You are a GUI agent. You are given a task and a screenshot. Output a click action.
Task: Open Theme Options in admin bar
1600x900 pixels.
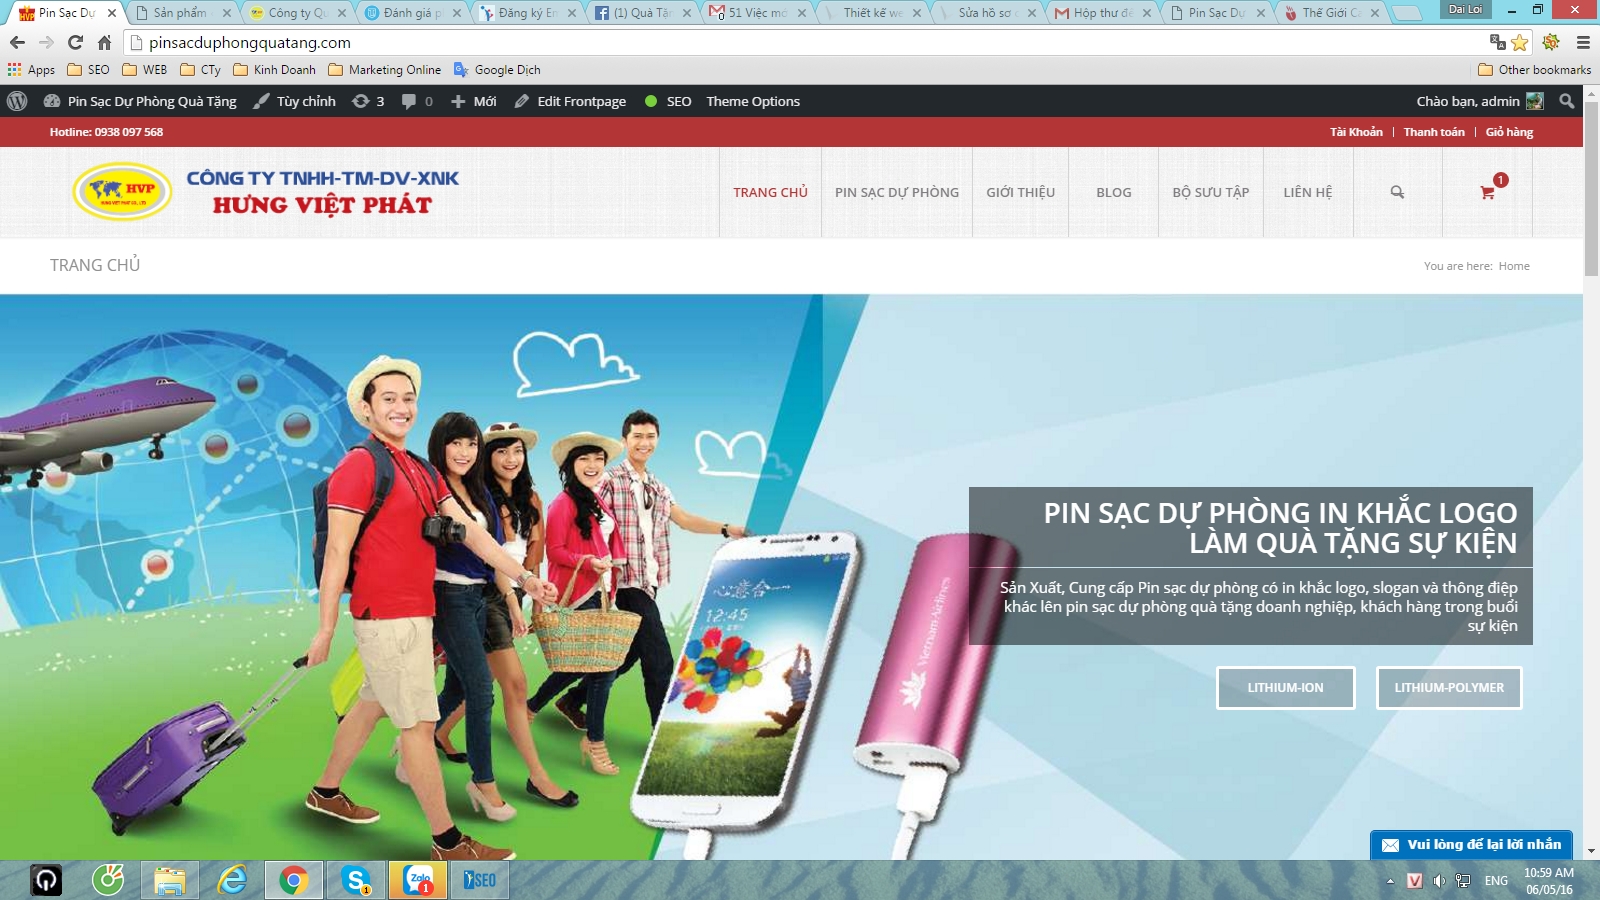[x=753, y=101]
